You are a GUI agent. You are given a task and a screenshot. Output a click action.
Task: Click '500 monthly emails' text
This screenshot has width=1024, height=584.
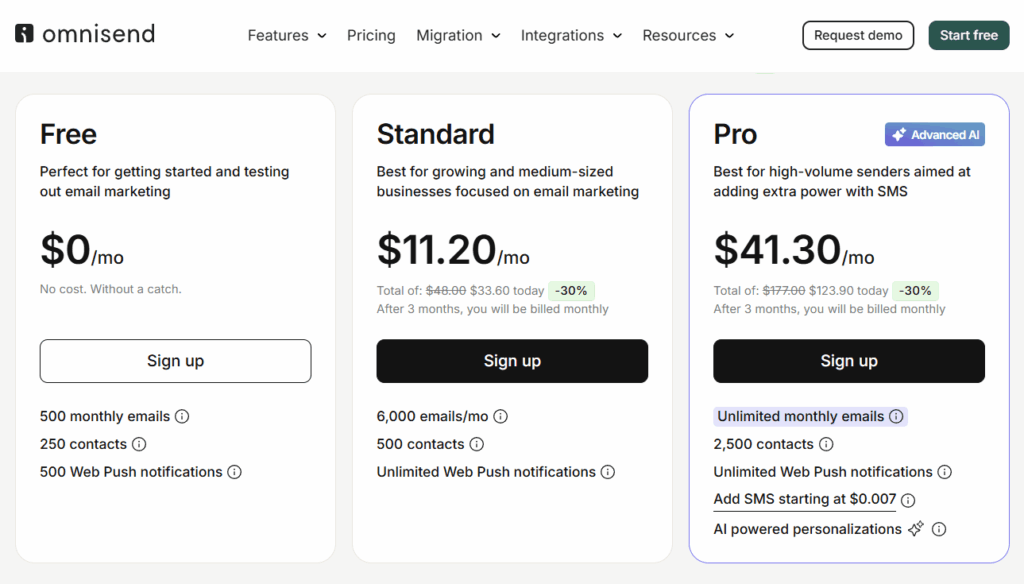[x=104, y=416]
